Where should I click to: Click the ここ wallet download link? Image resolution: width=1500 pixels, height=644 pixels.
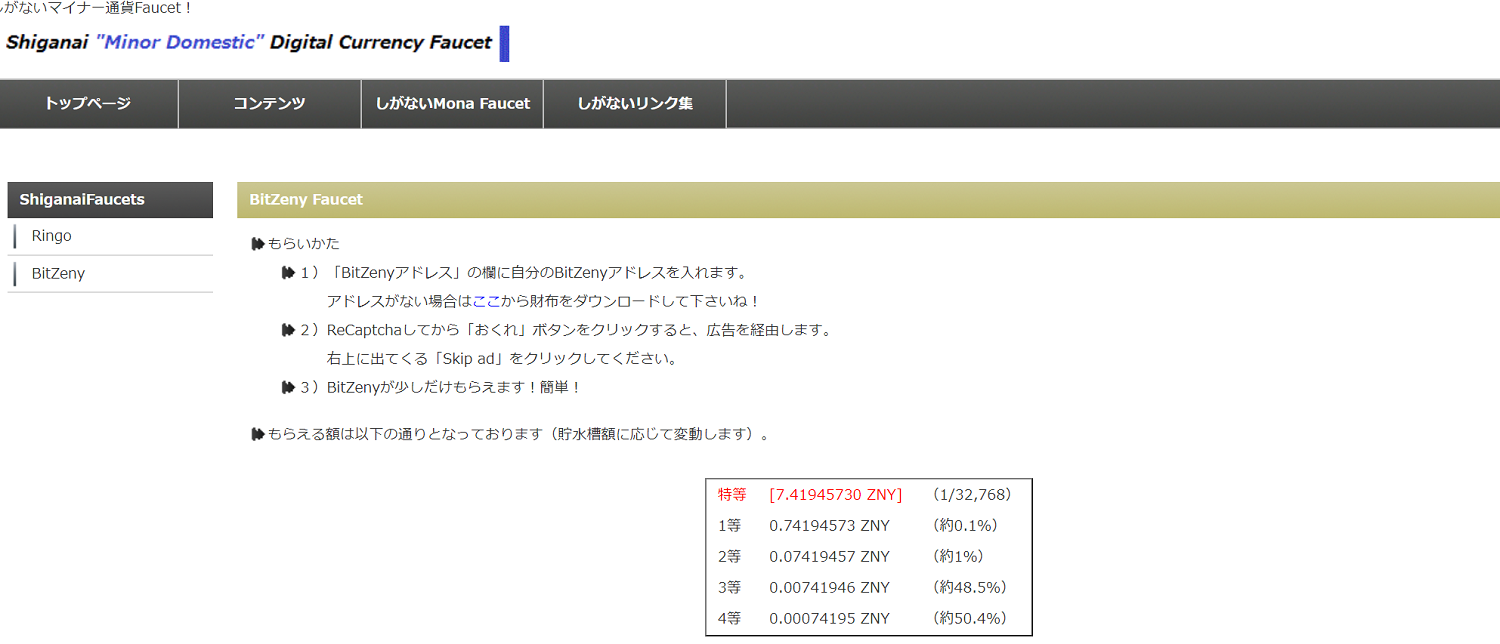(486, 301)
